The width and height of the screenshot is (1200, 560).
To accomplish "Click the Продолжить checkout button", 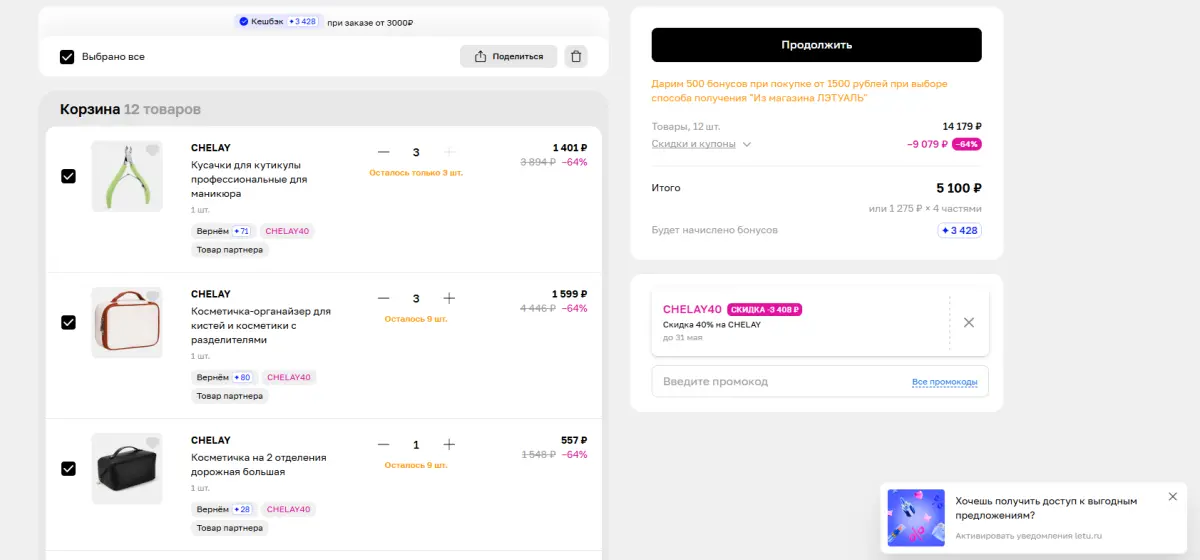I will click(x=816, y=45).
